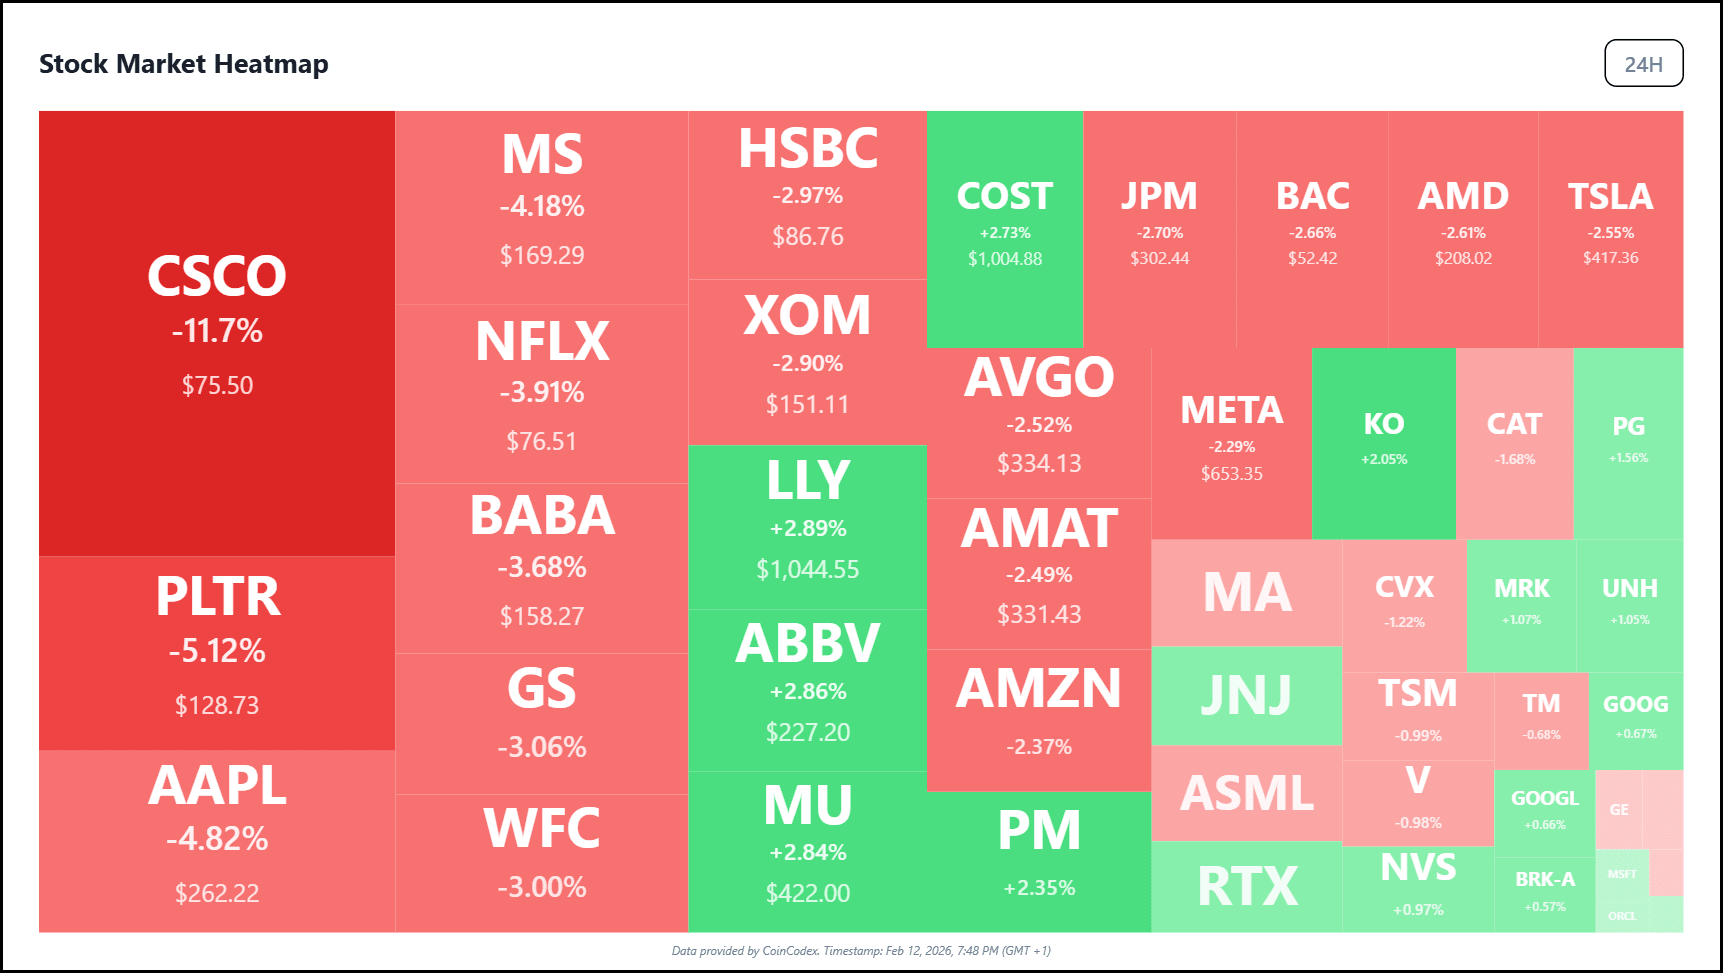Click the Stock Market Heatmap title
This screenshot has width=1723, height=973.
click(x=184, y=64)
